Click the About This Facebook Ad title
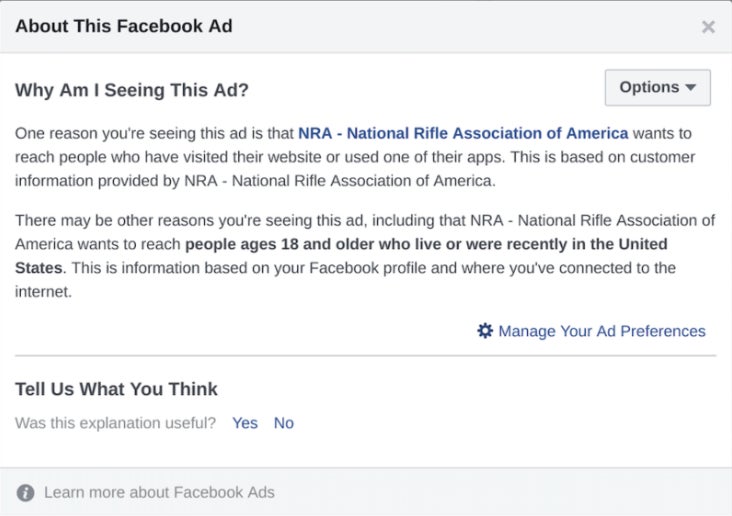 click(x=124, y=26)
